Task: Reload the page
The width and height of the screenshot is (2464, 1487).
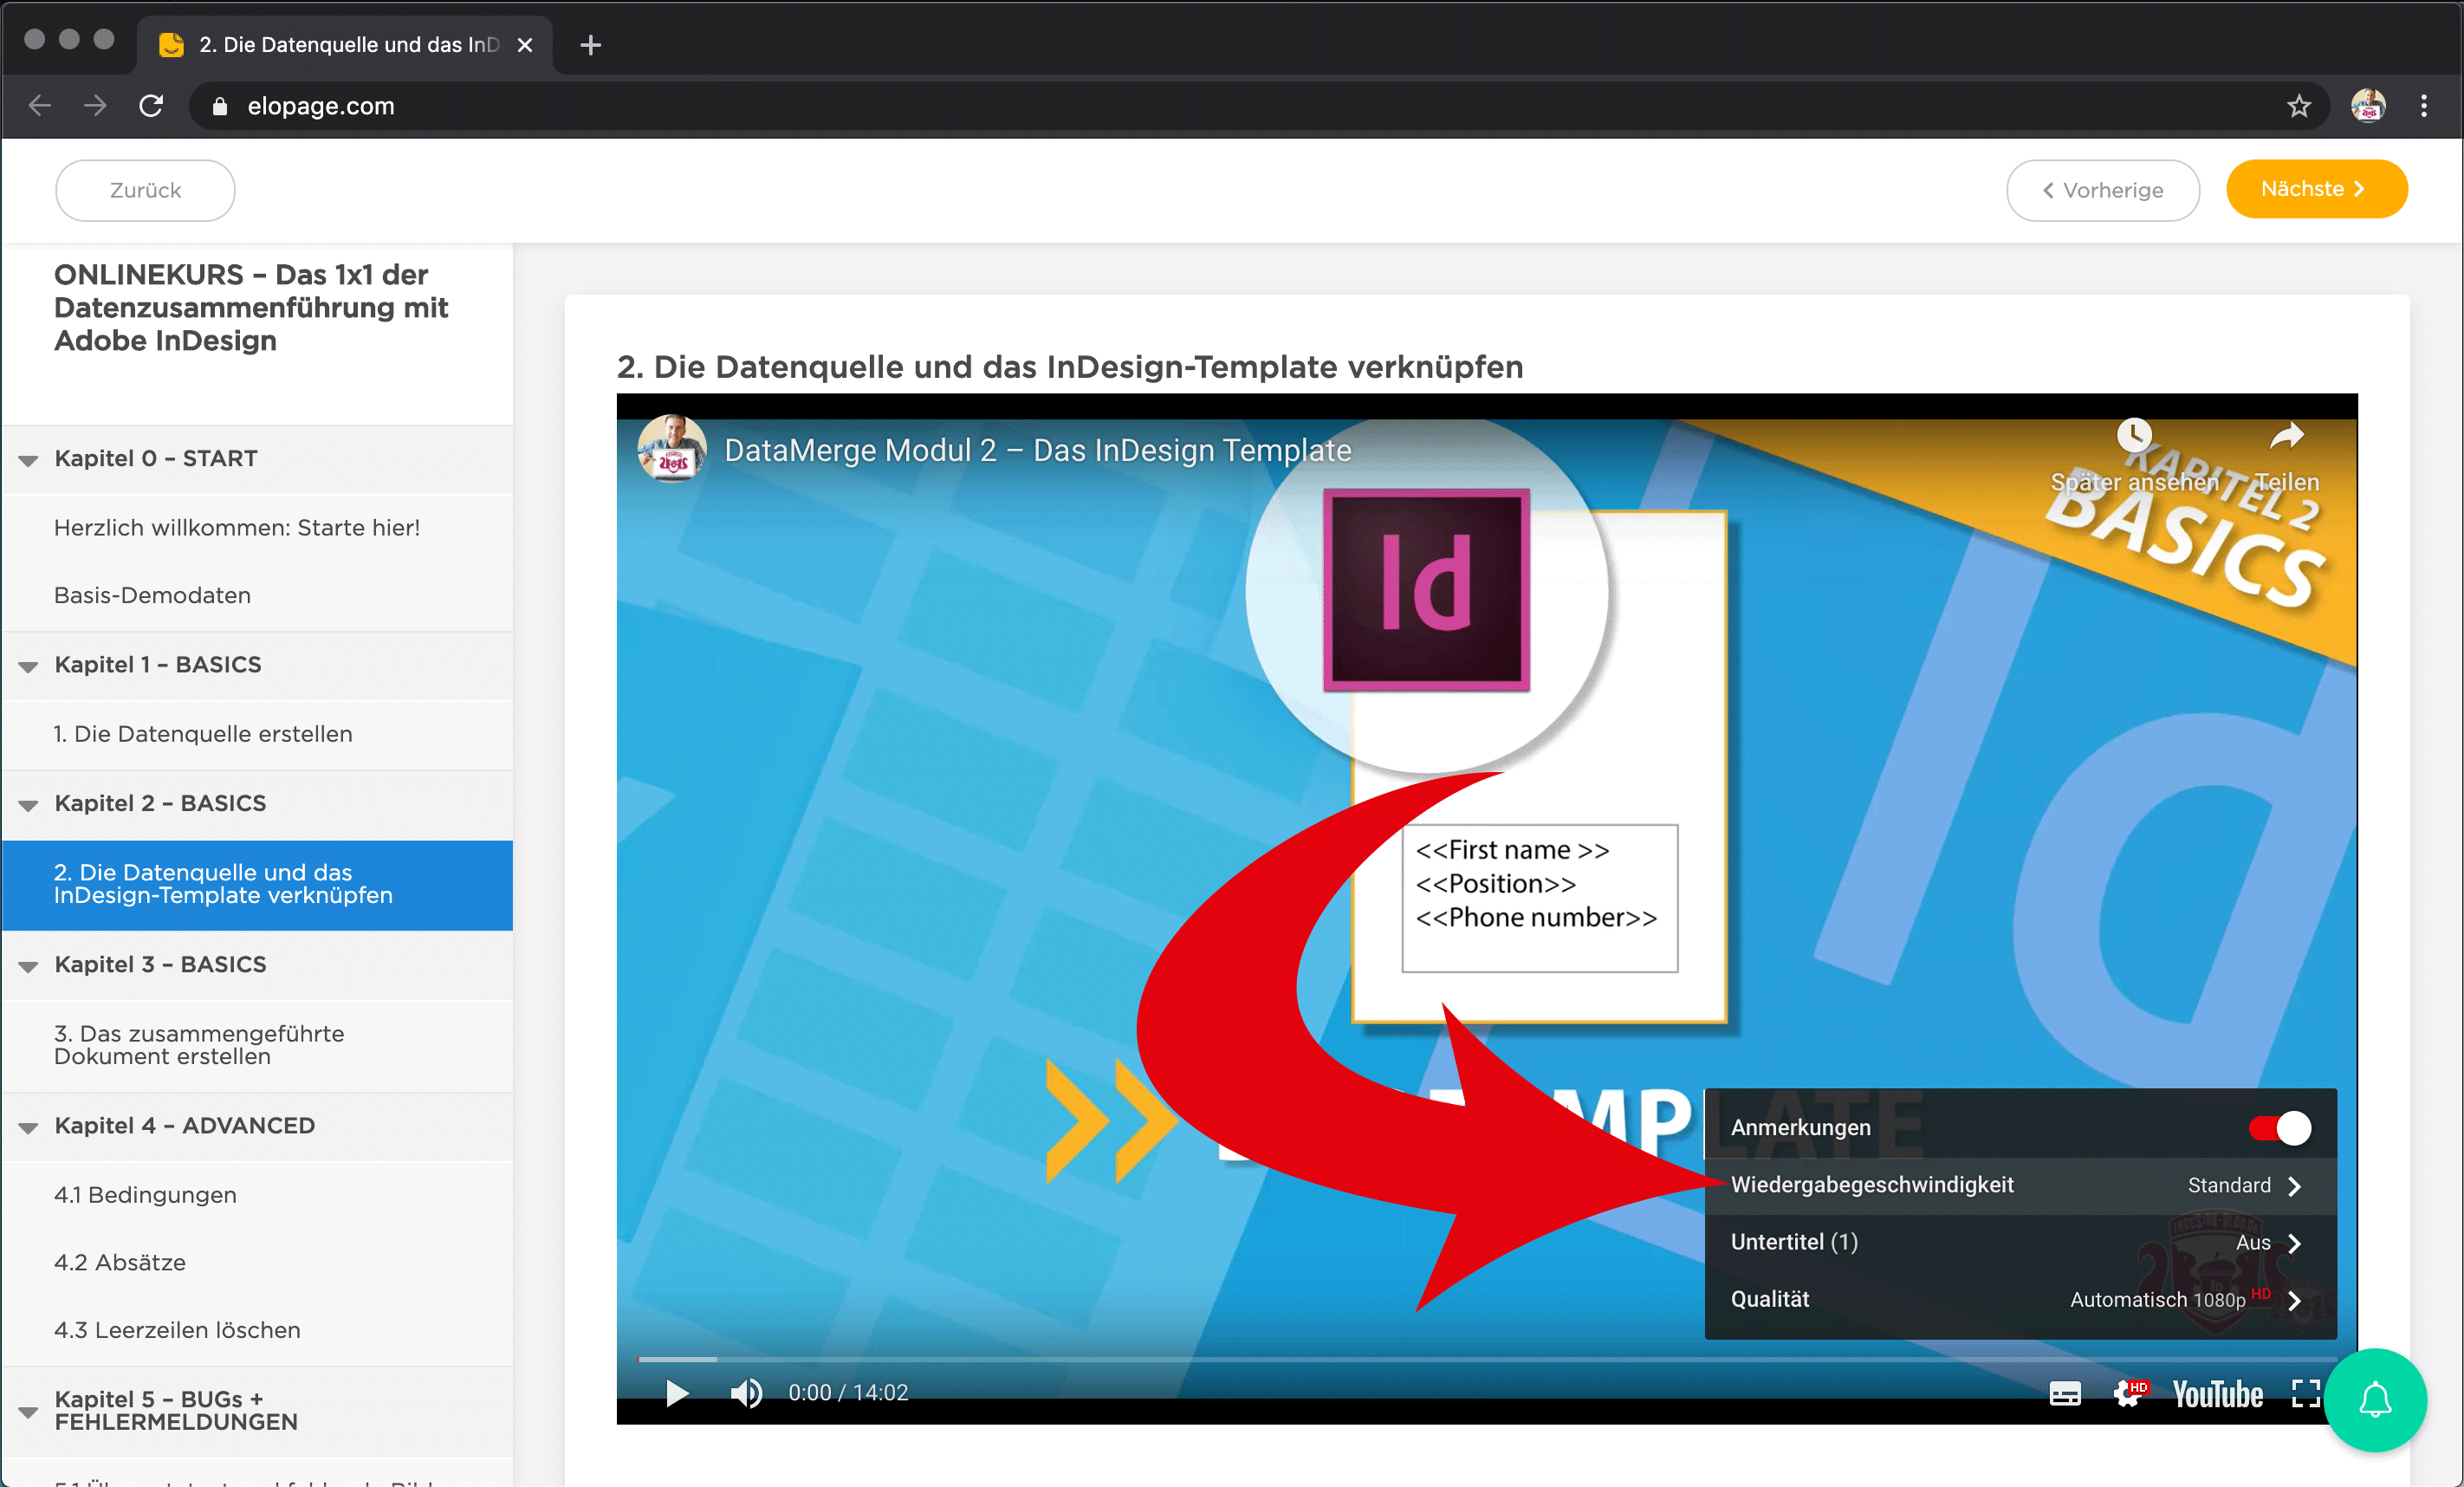Action: click(151, 105)
